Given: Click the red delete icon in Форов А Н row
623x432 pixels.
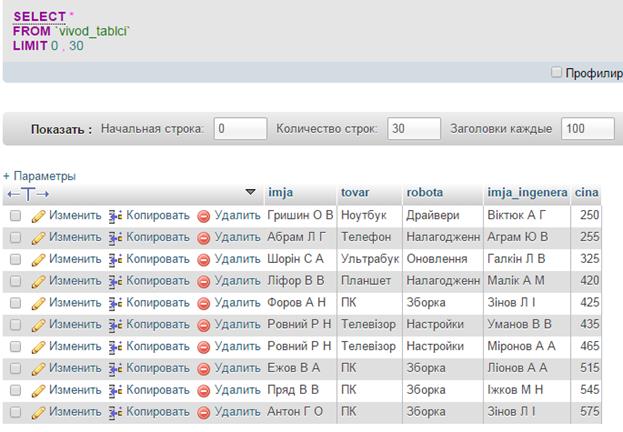Looking at the screenshot, I should click(x=203, y=304).
